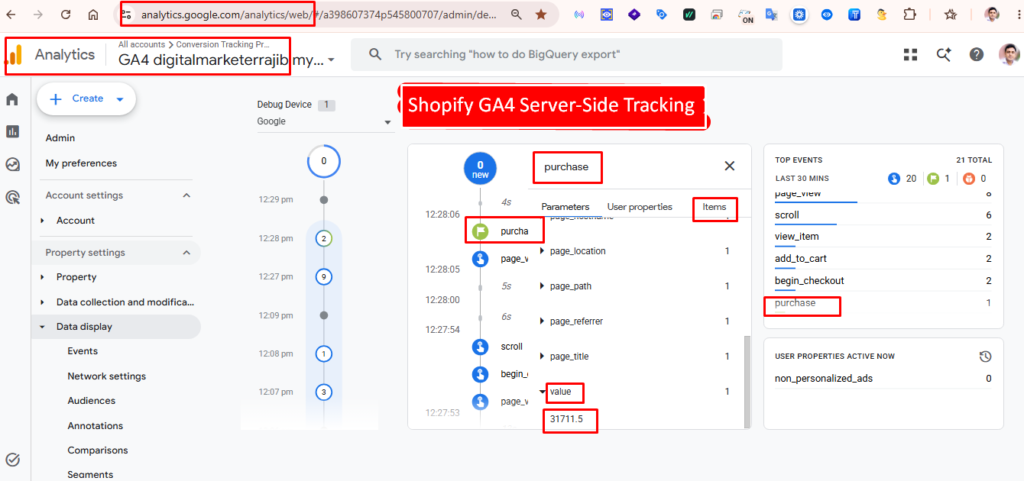1024x481 pixels.
Task: Open the Extensions puzzle piece menu
Action: 909,14
